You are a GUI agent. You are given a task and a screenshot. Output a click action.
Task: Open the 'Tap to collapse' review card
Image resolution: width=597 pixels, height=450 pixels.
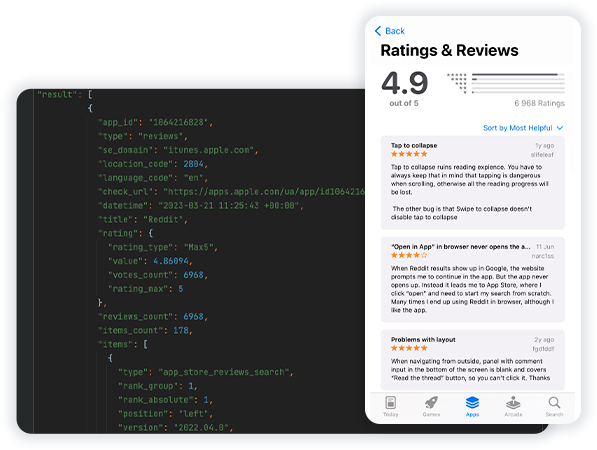pos(472,182)
